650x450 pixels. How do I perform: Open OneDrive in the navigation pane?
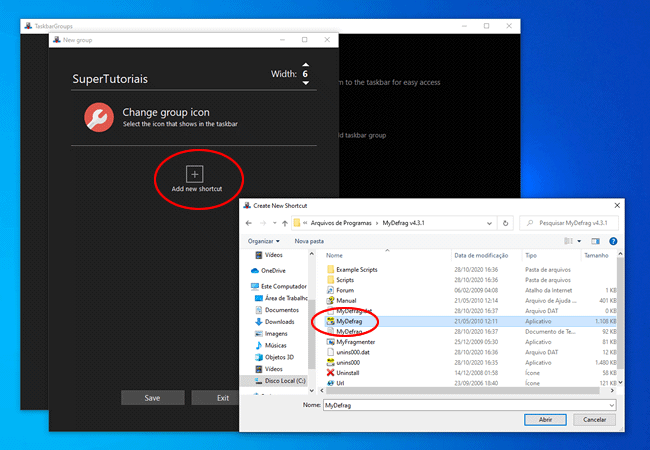pos(274,270)
